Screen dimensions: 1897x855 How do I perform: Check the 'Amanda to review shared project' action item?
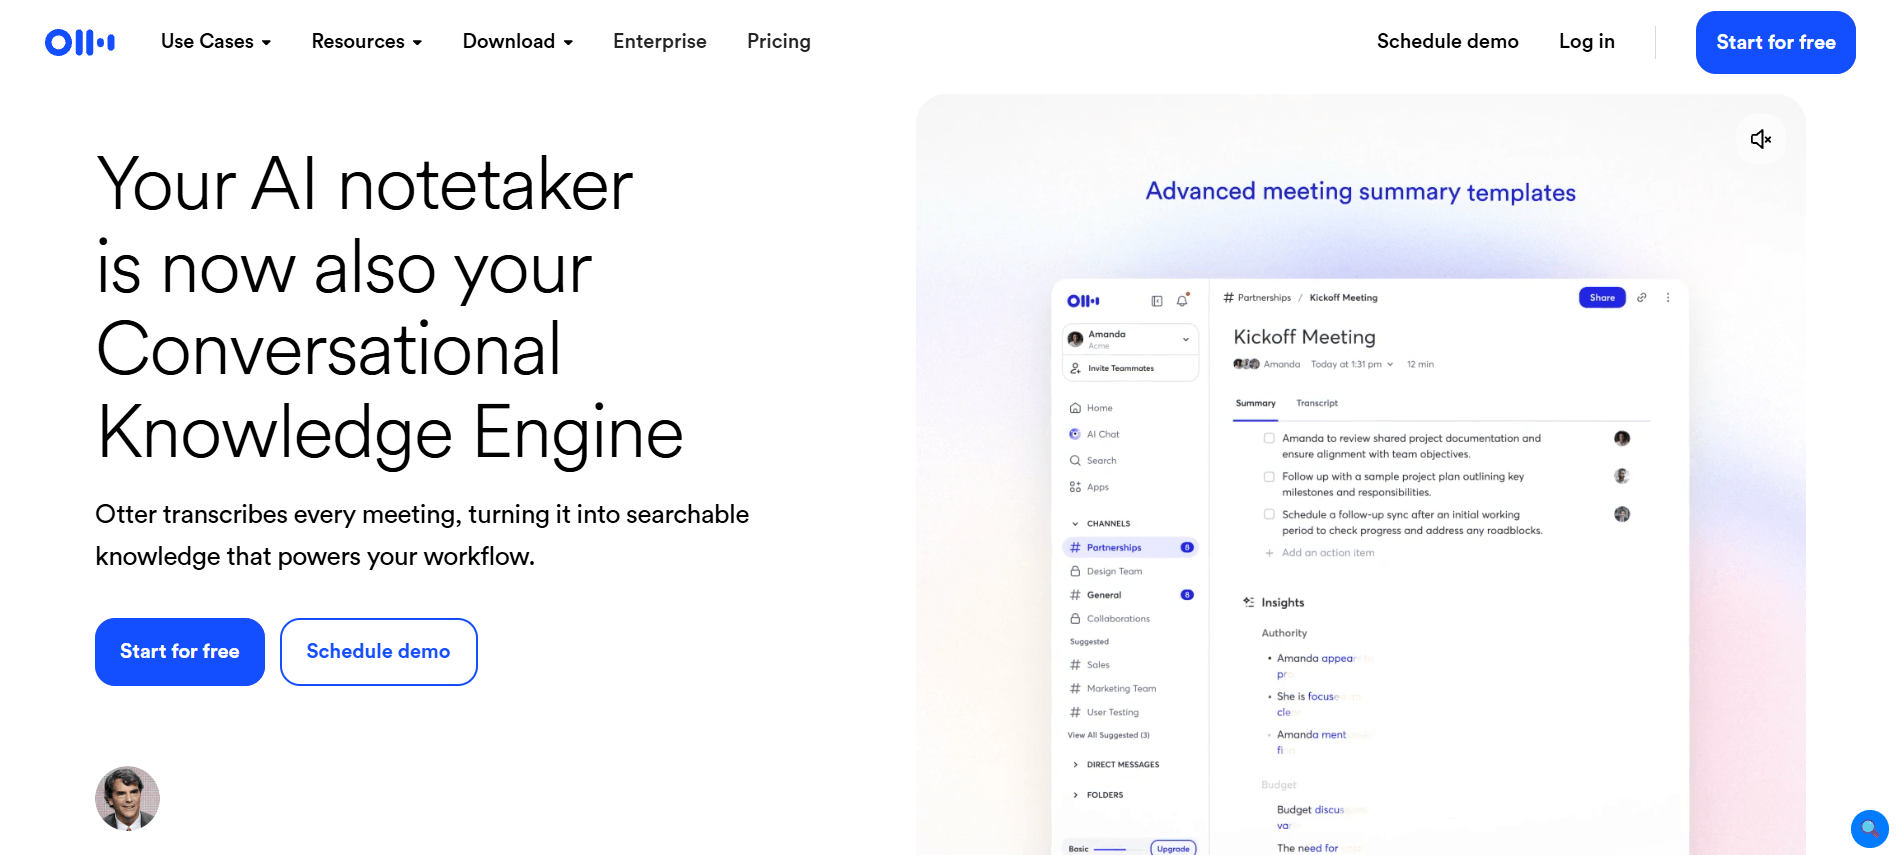pyautogui.click(x=1269, y=438)
